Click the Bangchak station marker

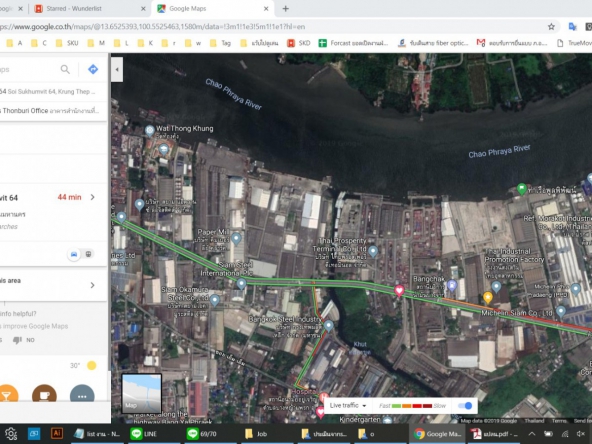[452, 285]
